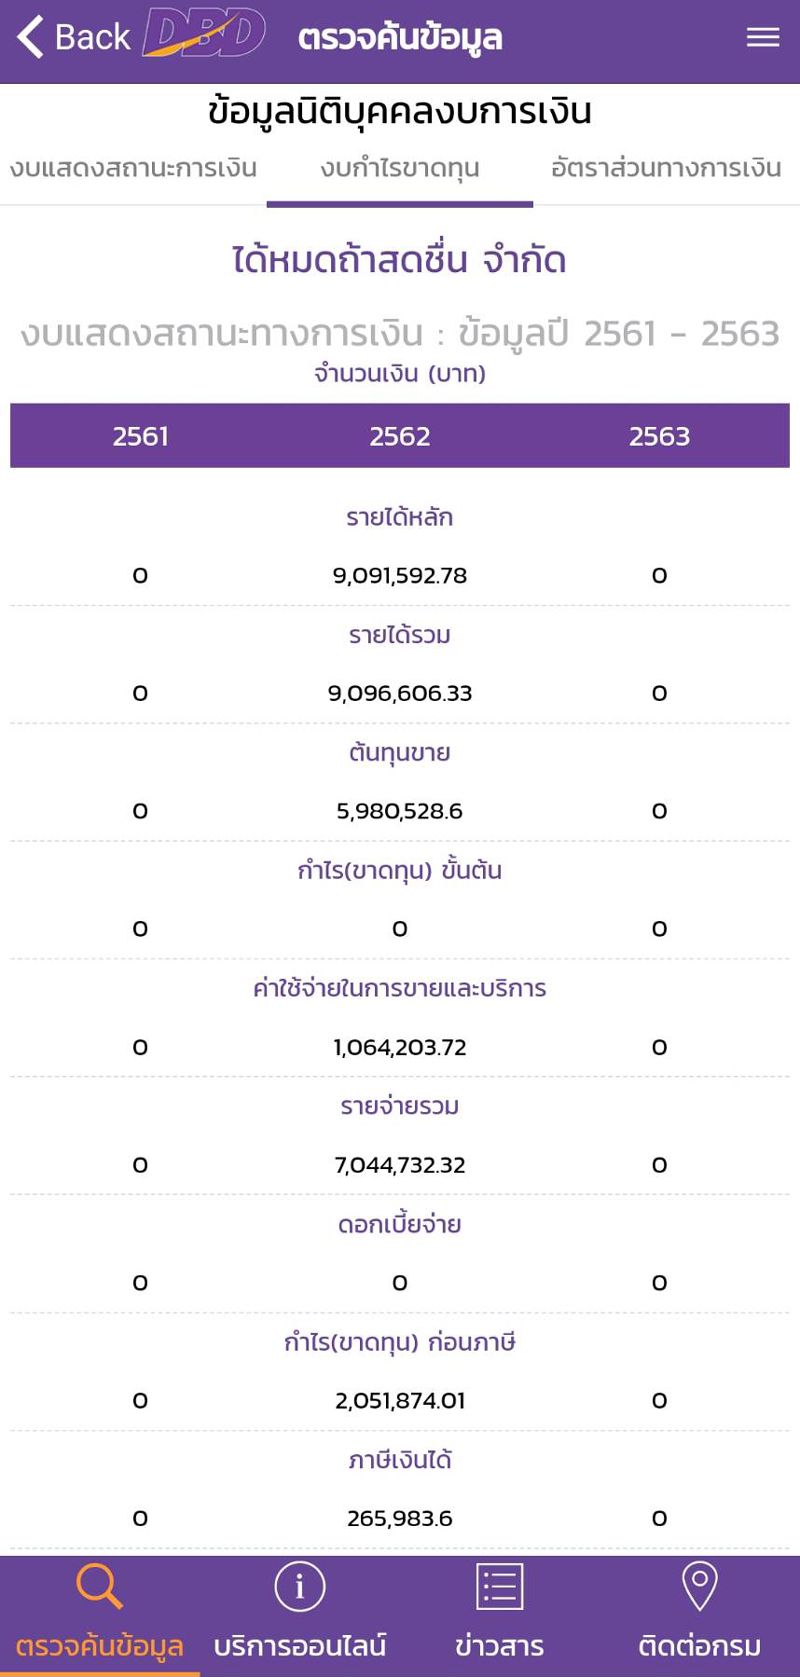Open the hamburger menu

(x=763, y=37)
